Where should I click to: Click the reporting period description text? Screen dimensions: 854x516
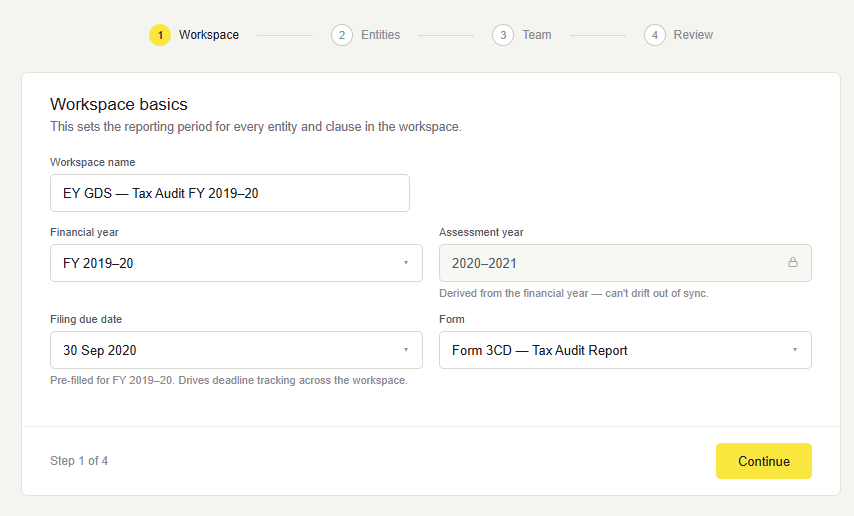(255, 127)
